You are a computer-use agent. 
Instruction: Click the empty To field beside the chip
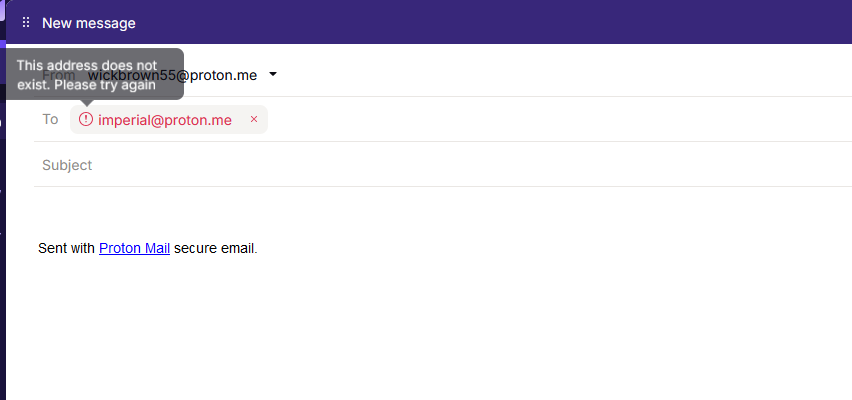(560, 120)
